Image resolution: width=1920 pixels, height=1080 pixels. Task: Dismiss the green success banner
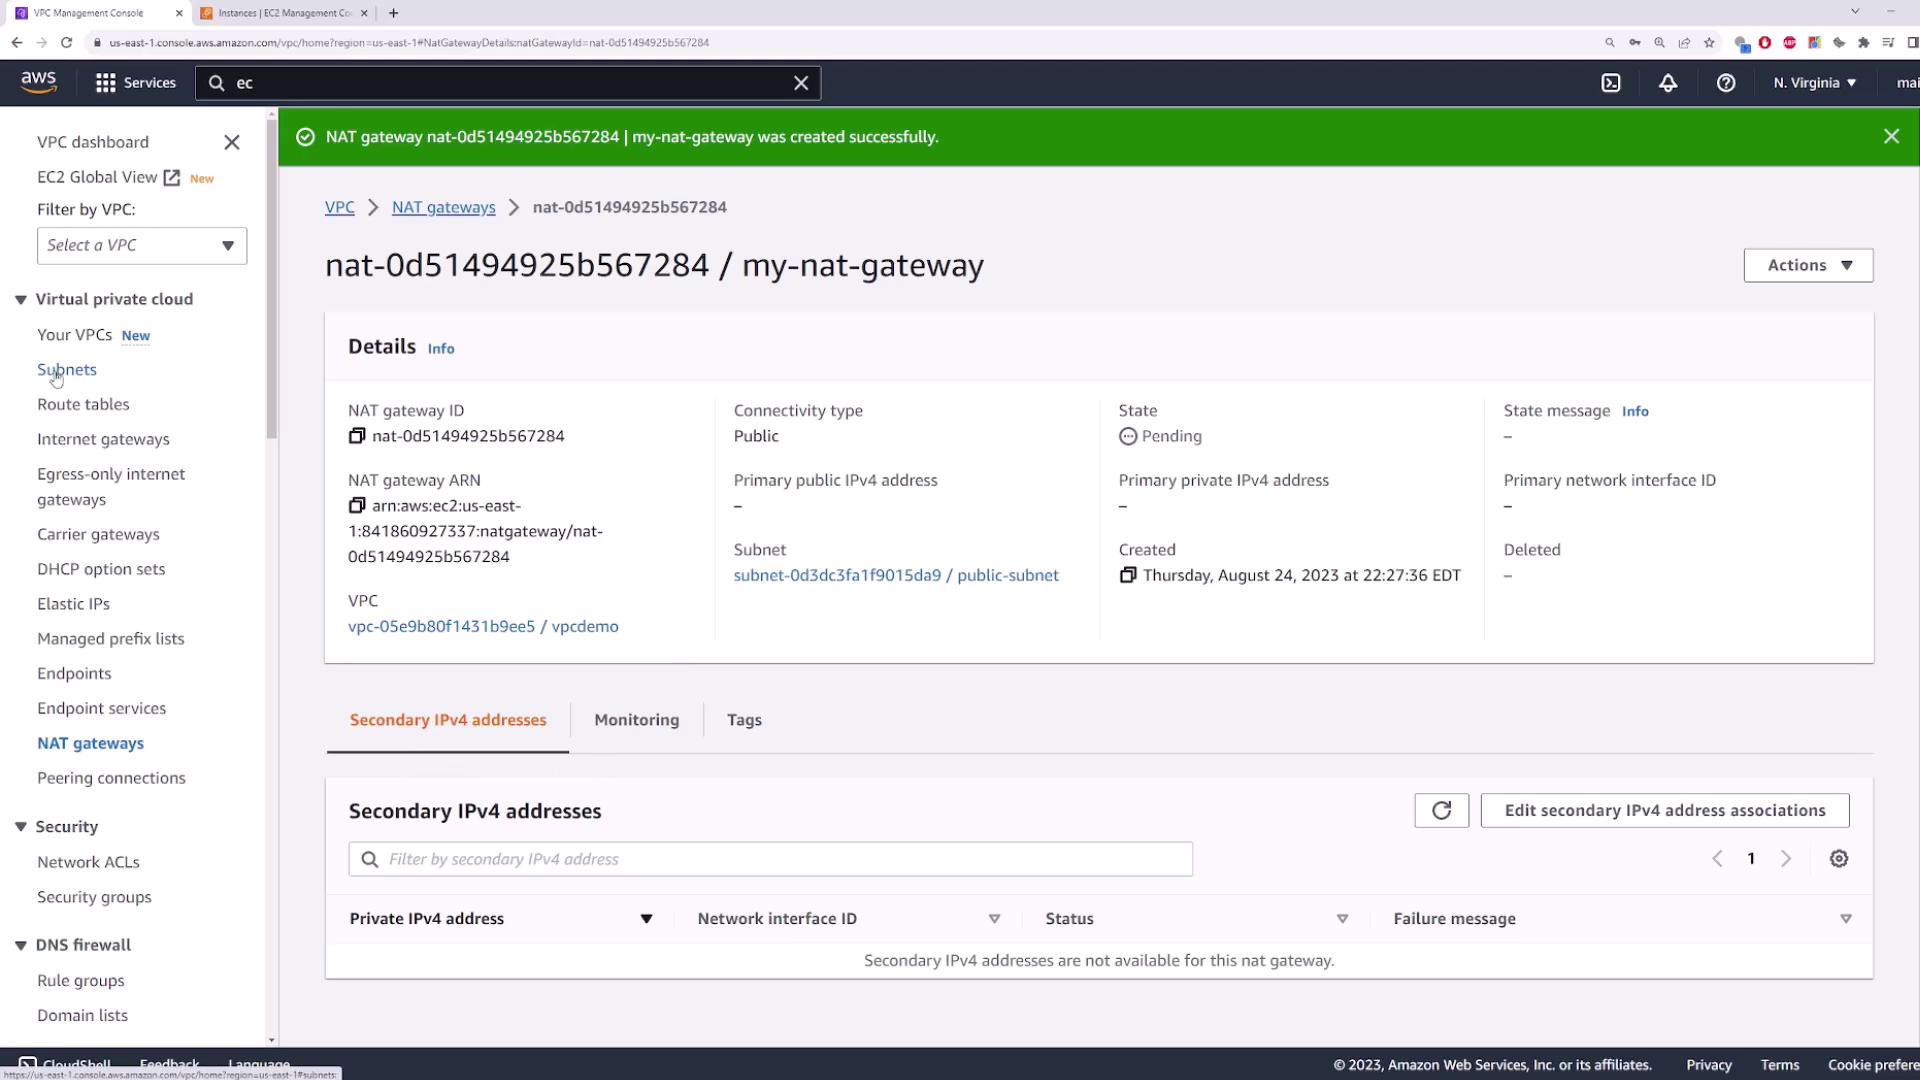point(1891,137)
